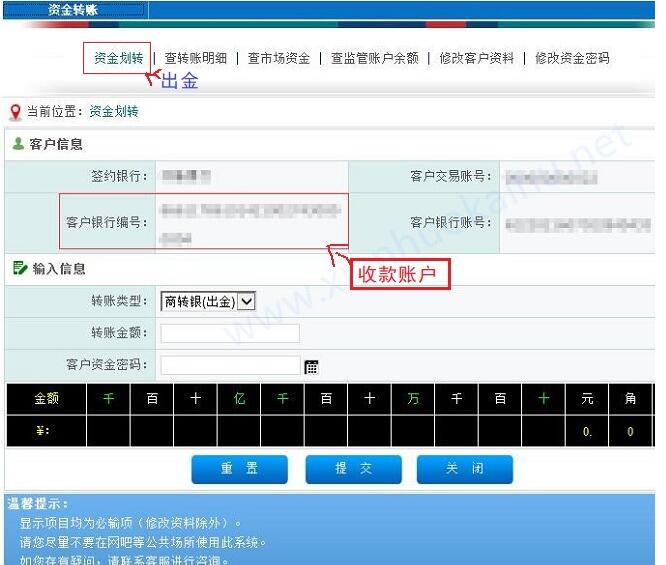Click the 元 column header
Viewport: 666px width, 565px height.
click(587, 398)
